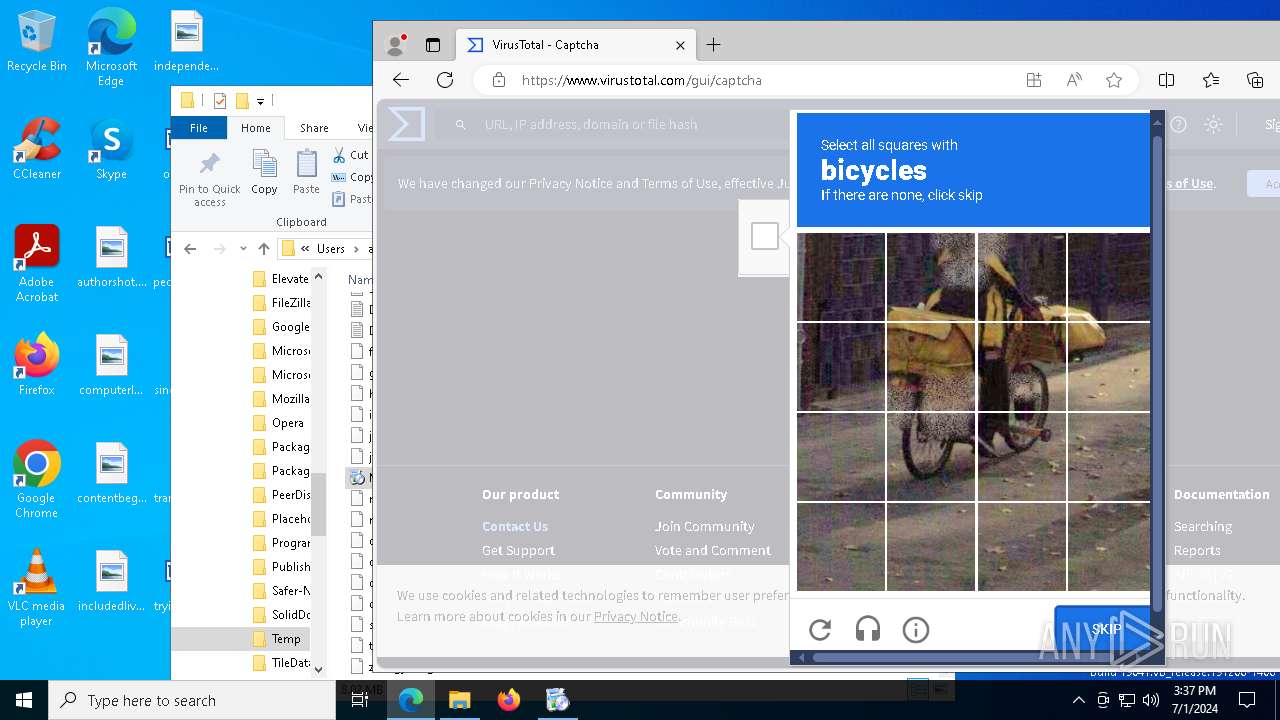
Task: Check the reCAPTCHA checkbox
Action: tap(765, 236)
